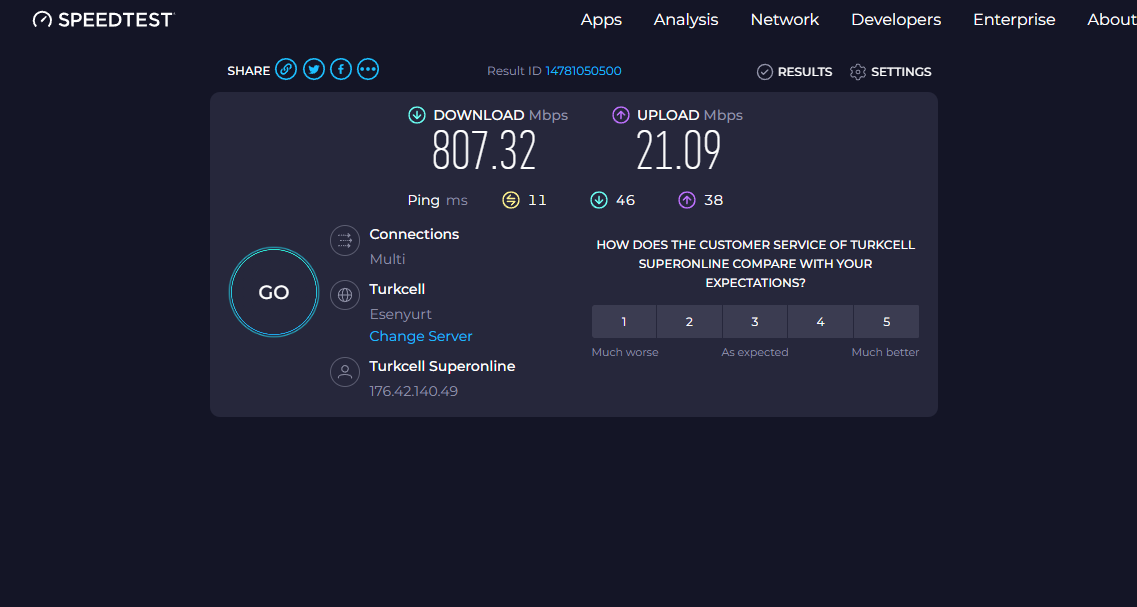Open more share options ellipsis icon
The width and height of the screenshot is (1137, 607).
point(368,70)
